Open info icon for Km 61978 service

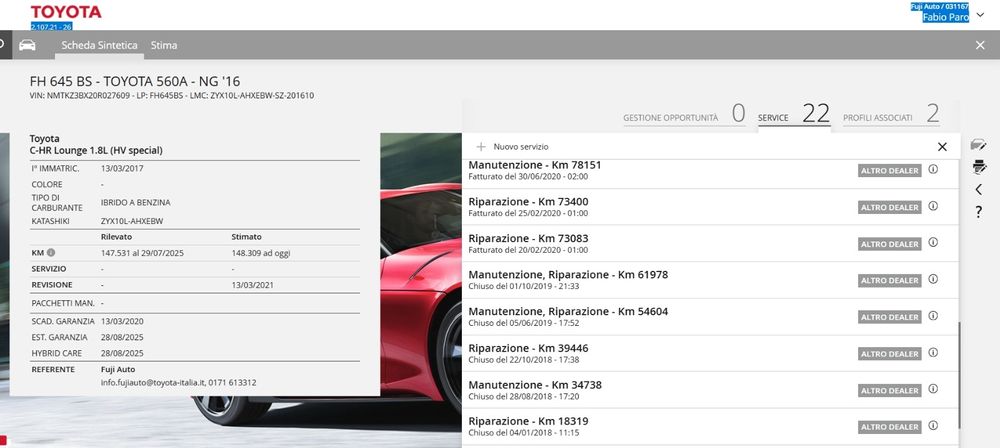coord(933,279)
